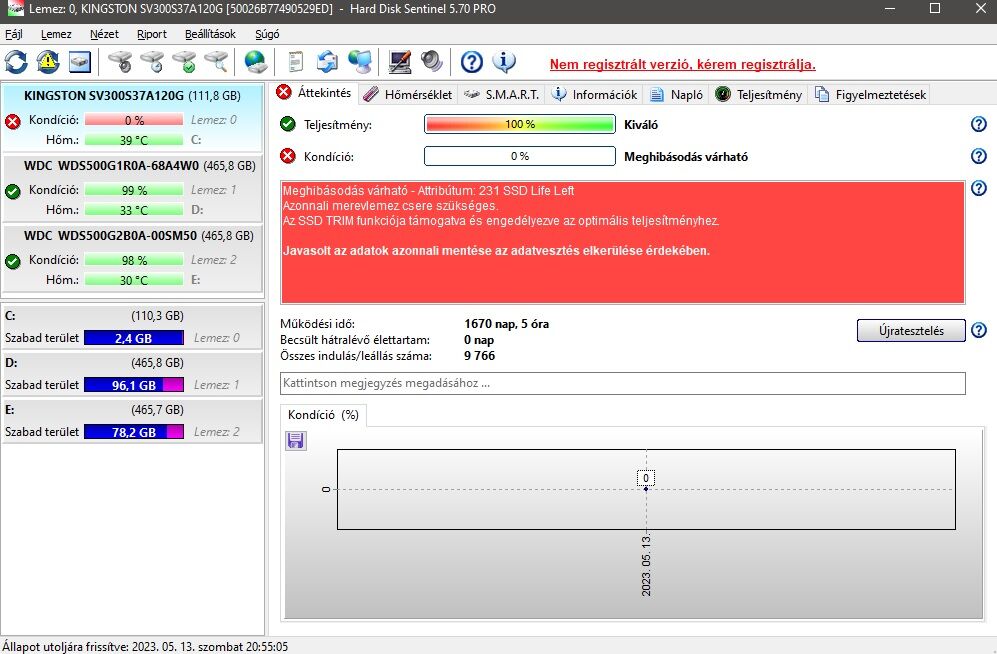Viewport: 997px width, 654px height.
Task: Click the disk panel toolbar icon
Action: click(x=80, y=62)
